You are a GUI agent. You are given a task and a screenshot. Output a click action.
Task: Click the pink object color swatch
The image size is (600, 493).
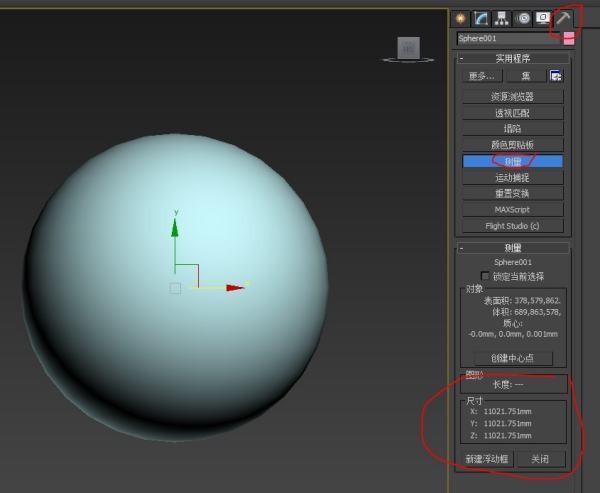click(x=569, y=38)
